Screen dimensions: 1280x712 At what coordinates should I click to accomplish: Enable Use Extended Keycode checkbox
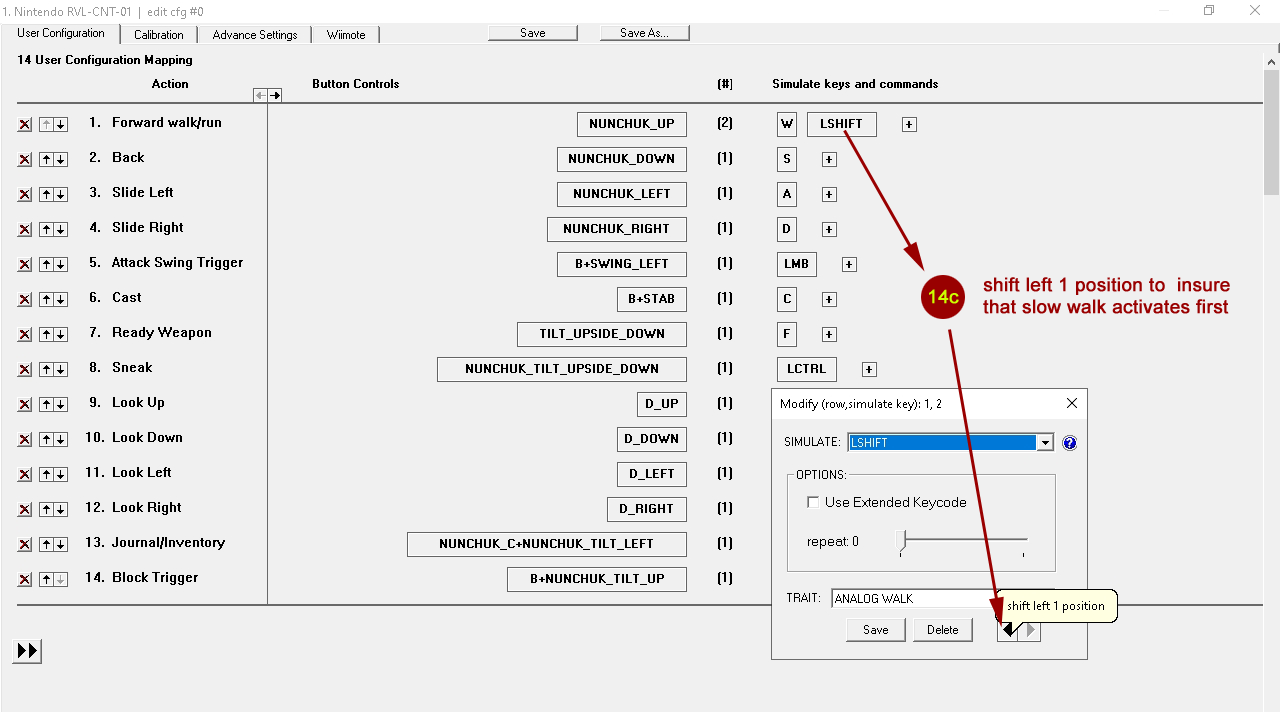(x=813, y=503)
